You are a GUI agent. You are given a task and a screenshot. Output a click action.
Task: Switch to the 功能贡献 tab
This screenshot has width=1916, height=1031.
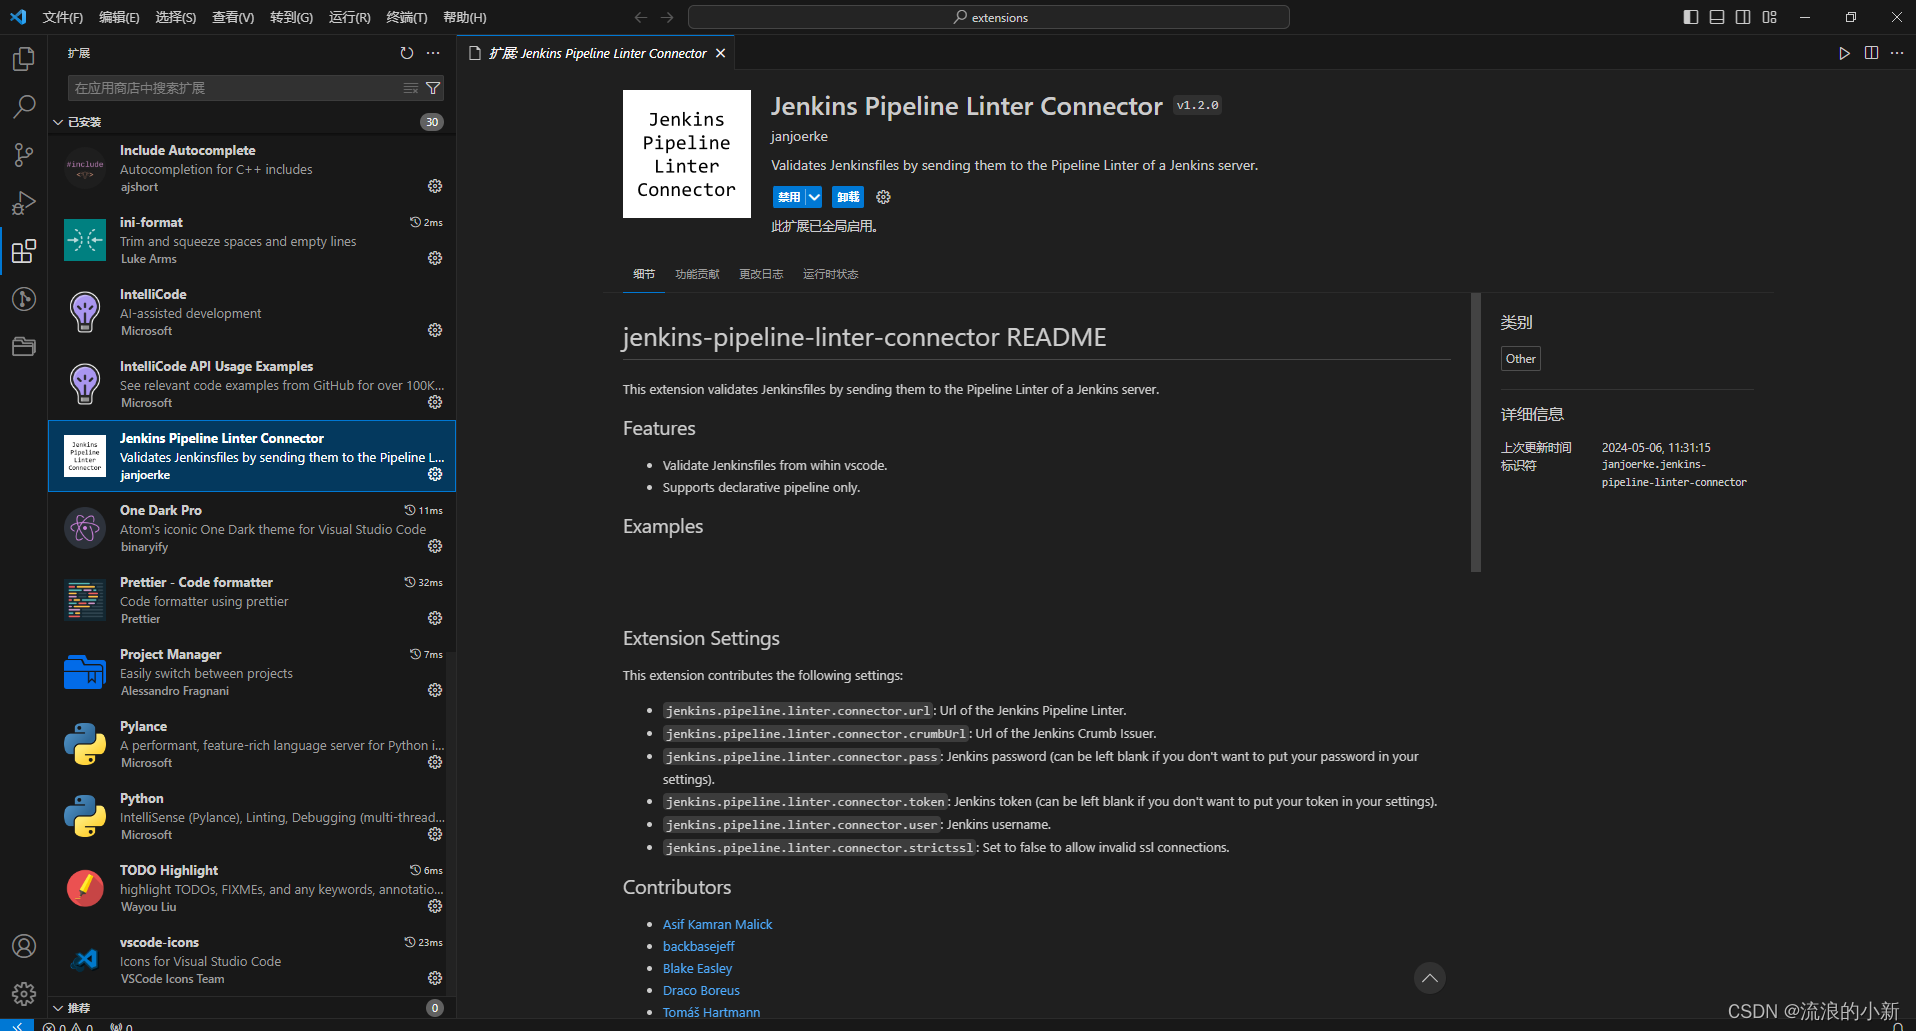click(x=697, y=274)
